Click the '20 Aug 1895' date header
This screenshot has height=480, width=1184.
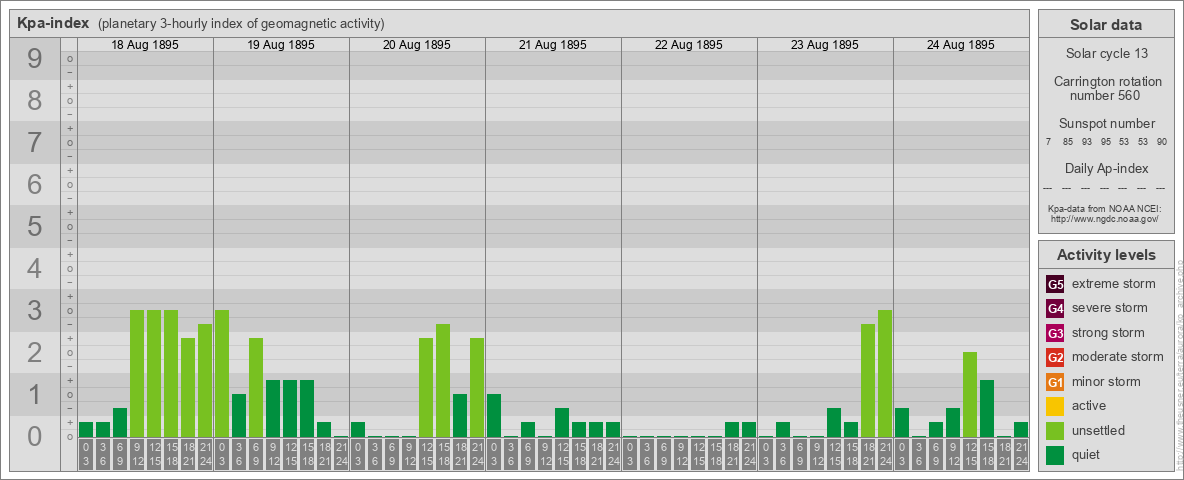point(417,45)
